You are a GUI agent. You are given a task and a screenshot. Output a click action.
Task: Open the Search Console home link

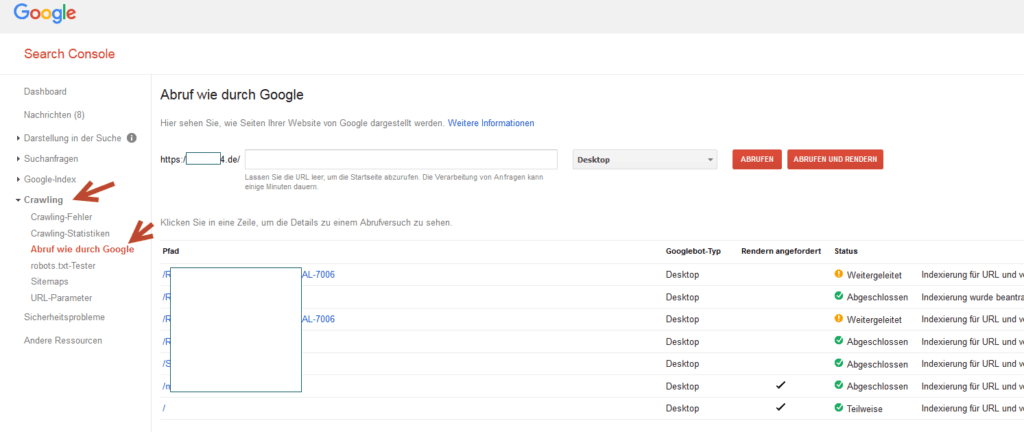tap(69, 54)
